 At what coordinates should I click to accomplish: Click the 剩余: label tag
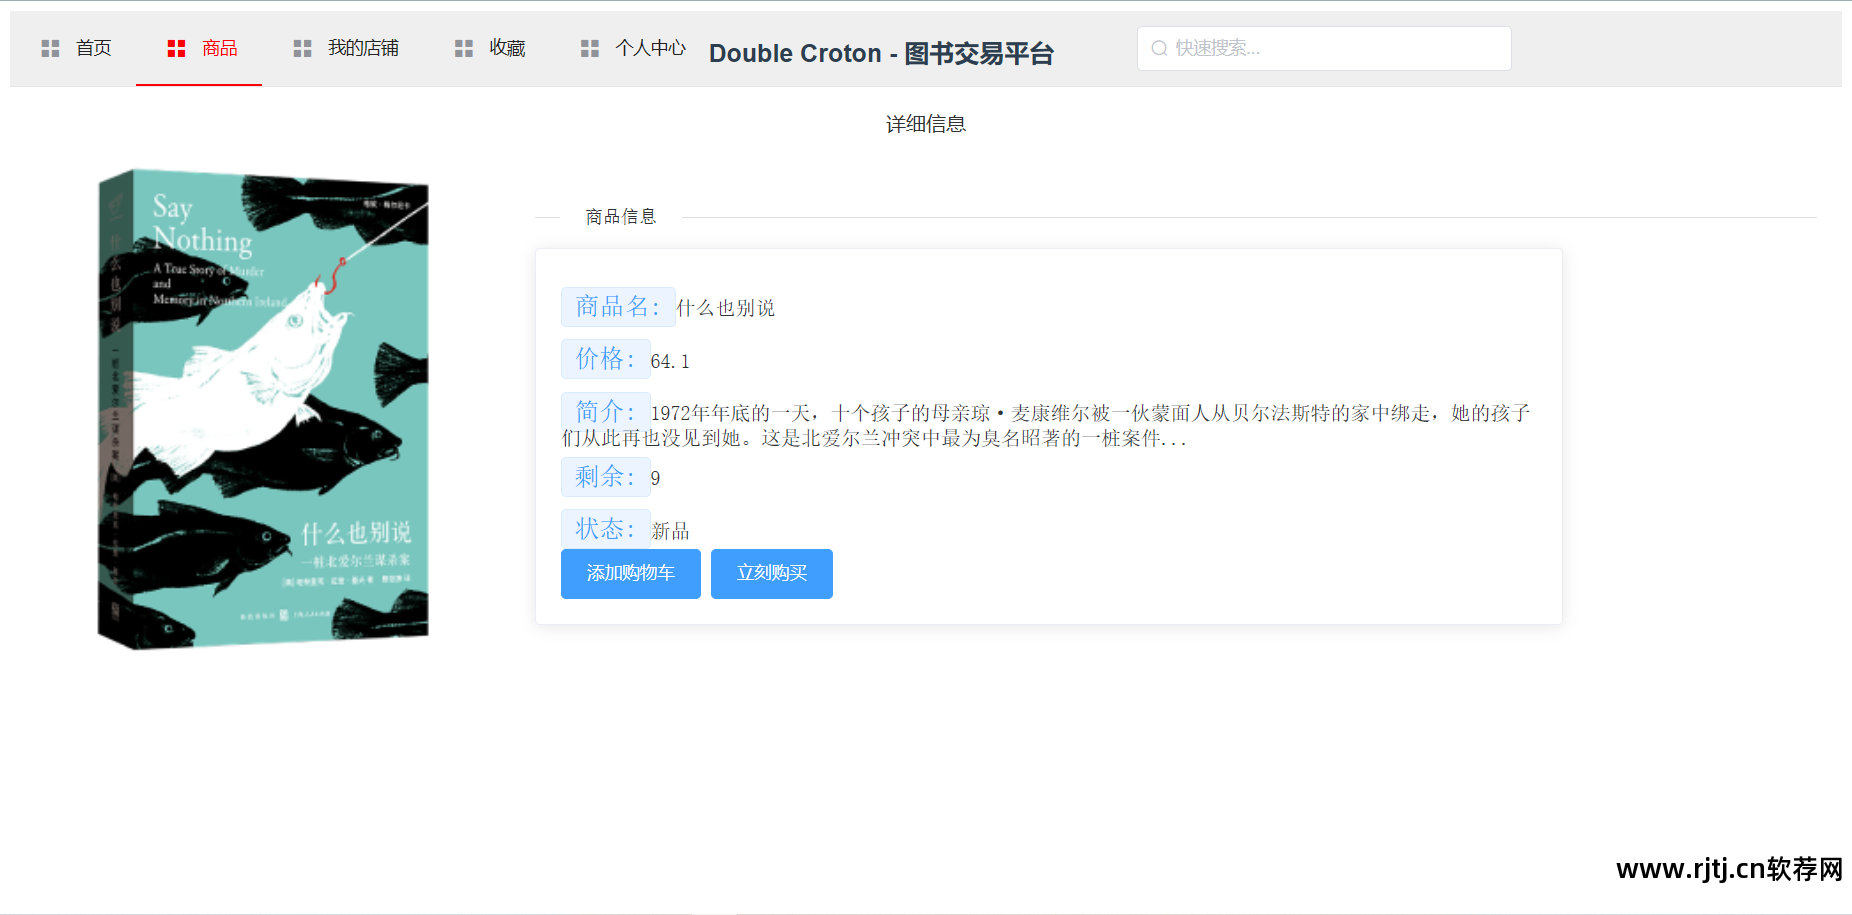pyautogui.click(x=605, y=477)
